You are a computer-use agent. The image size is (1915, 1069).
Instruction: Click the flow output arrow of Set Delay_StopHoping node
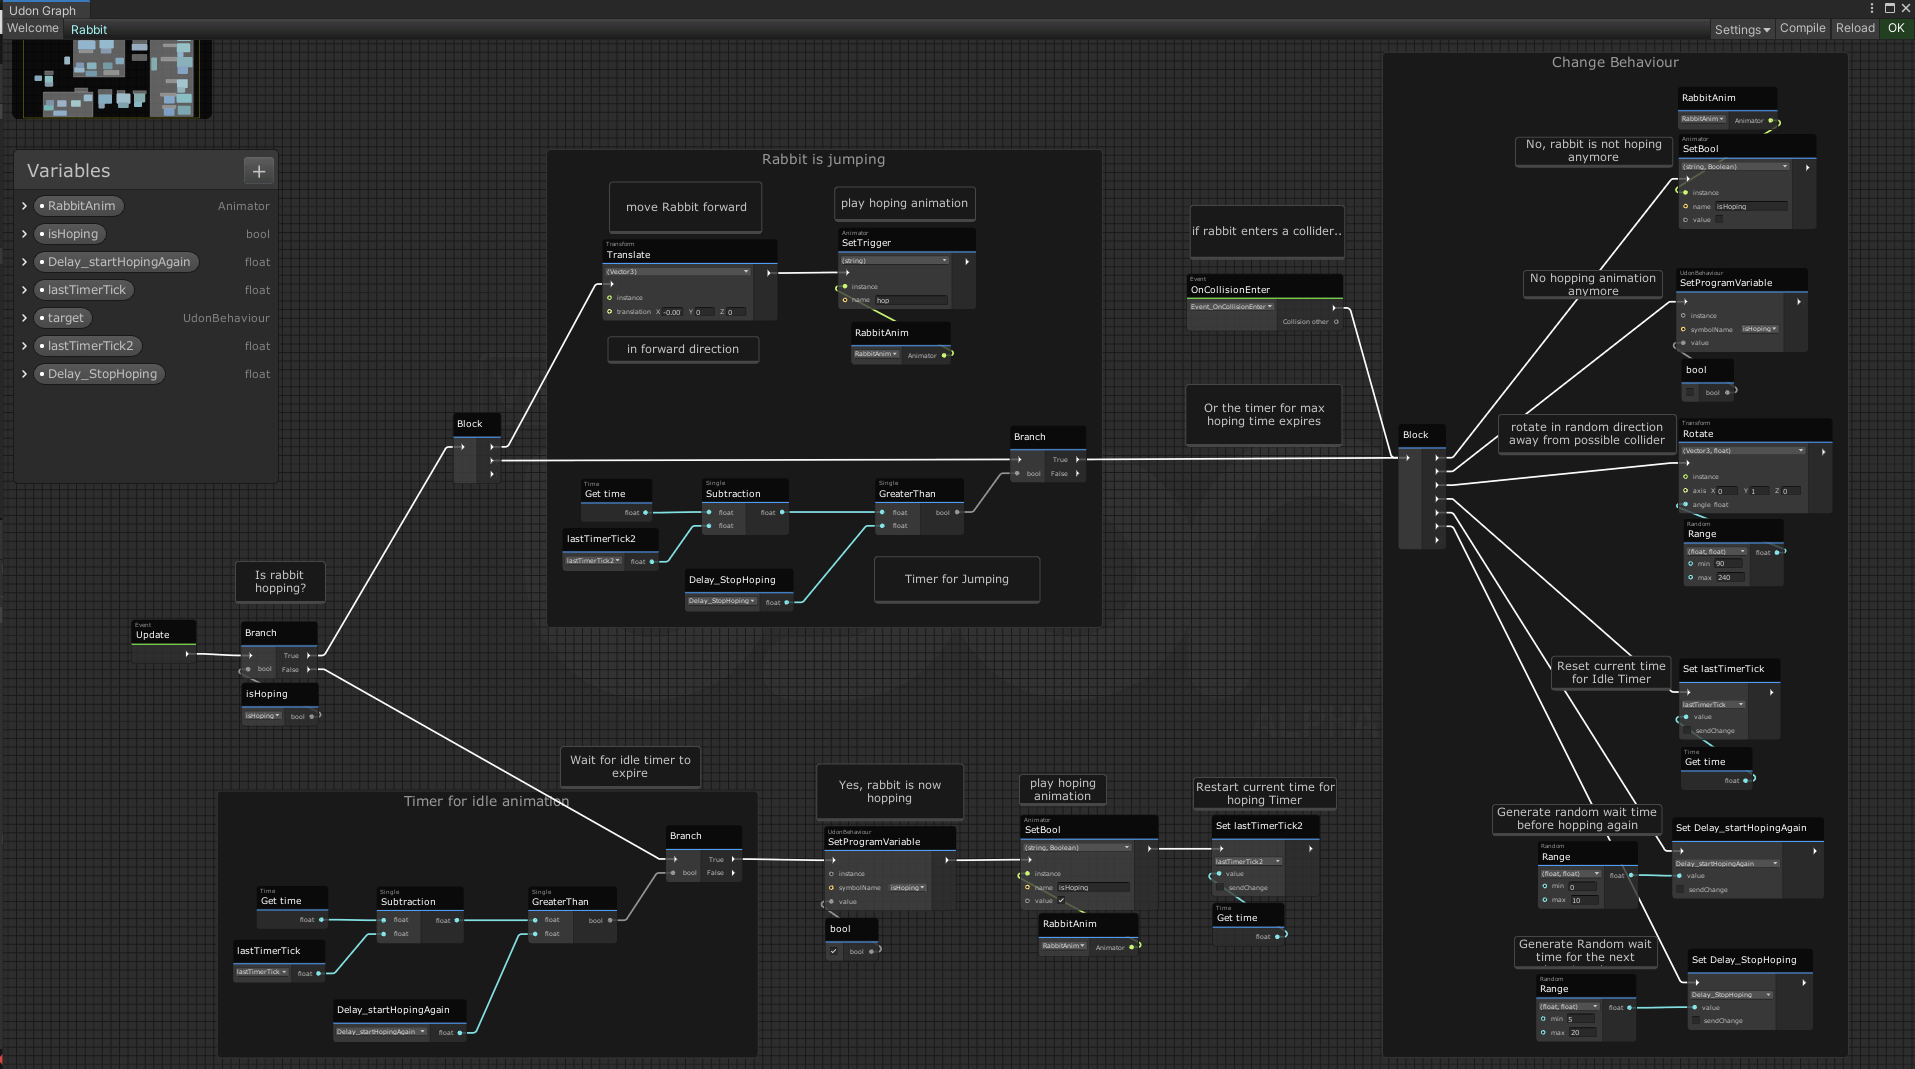[1804, 982]
